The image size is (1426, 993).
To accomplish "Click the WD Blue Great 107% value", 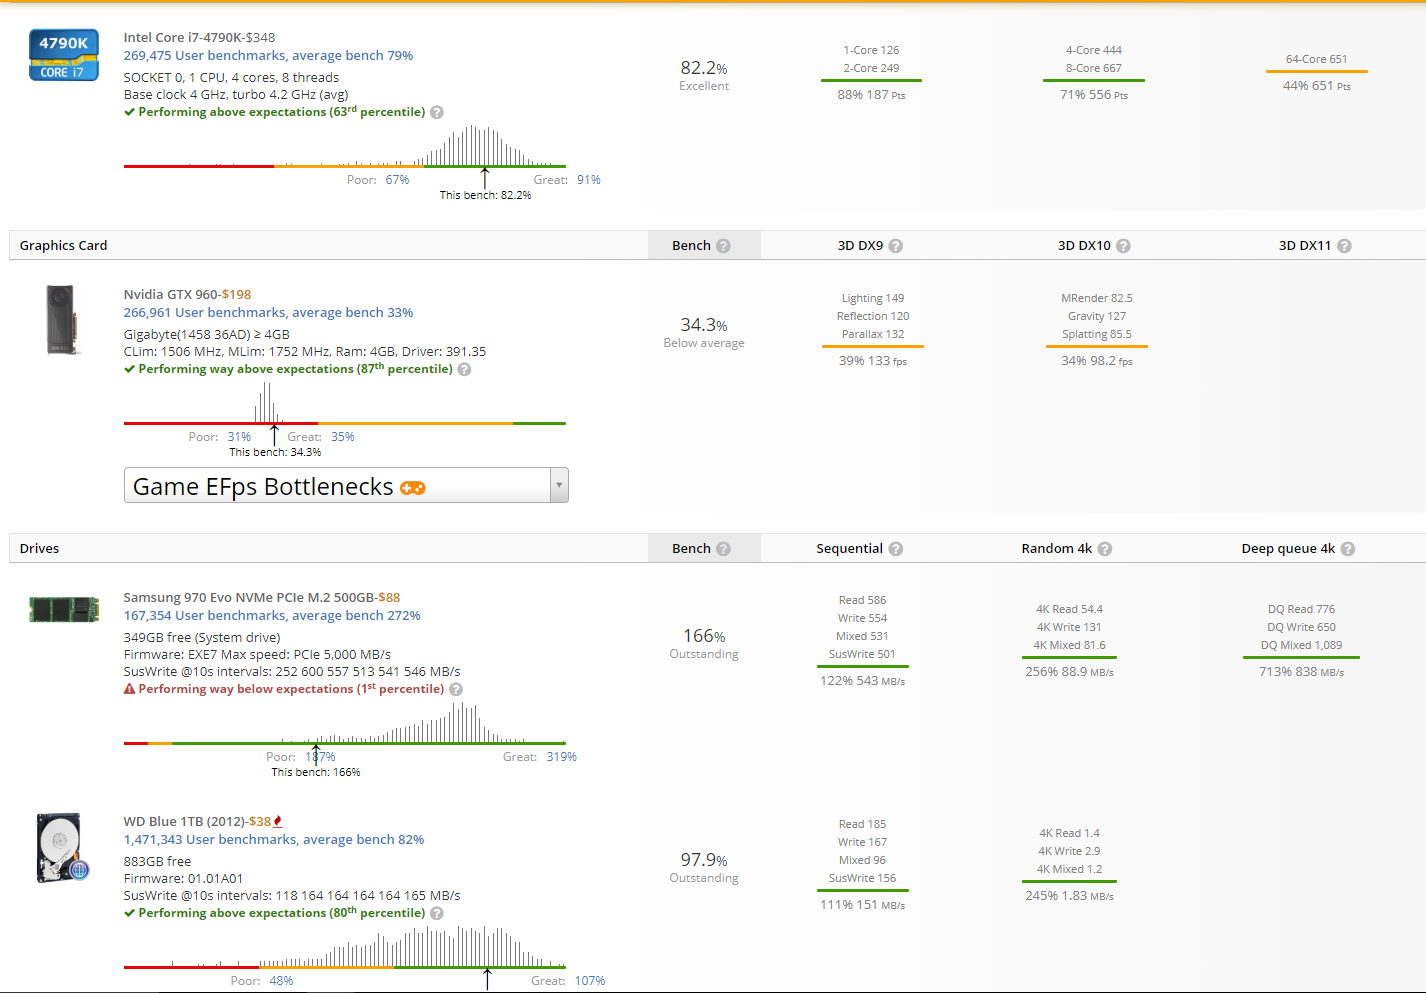I will [x=590, y=981].
